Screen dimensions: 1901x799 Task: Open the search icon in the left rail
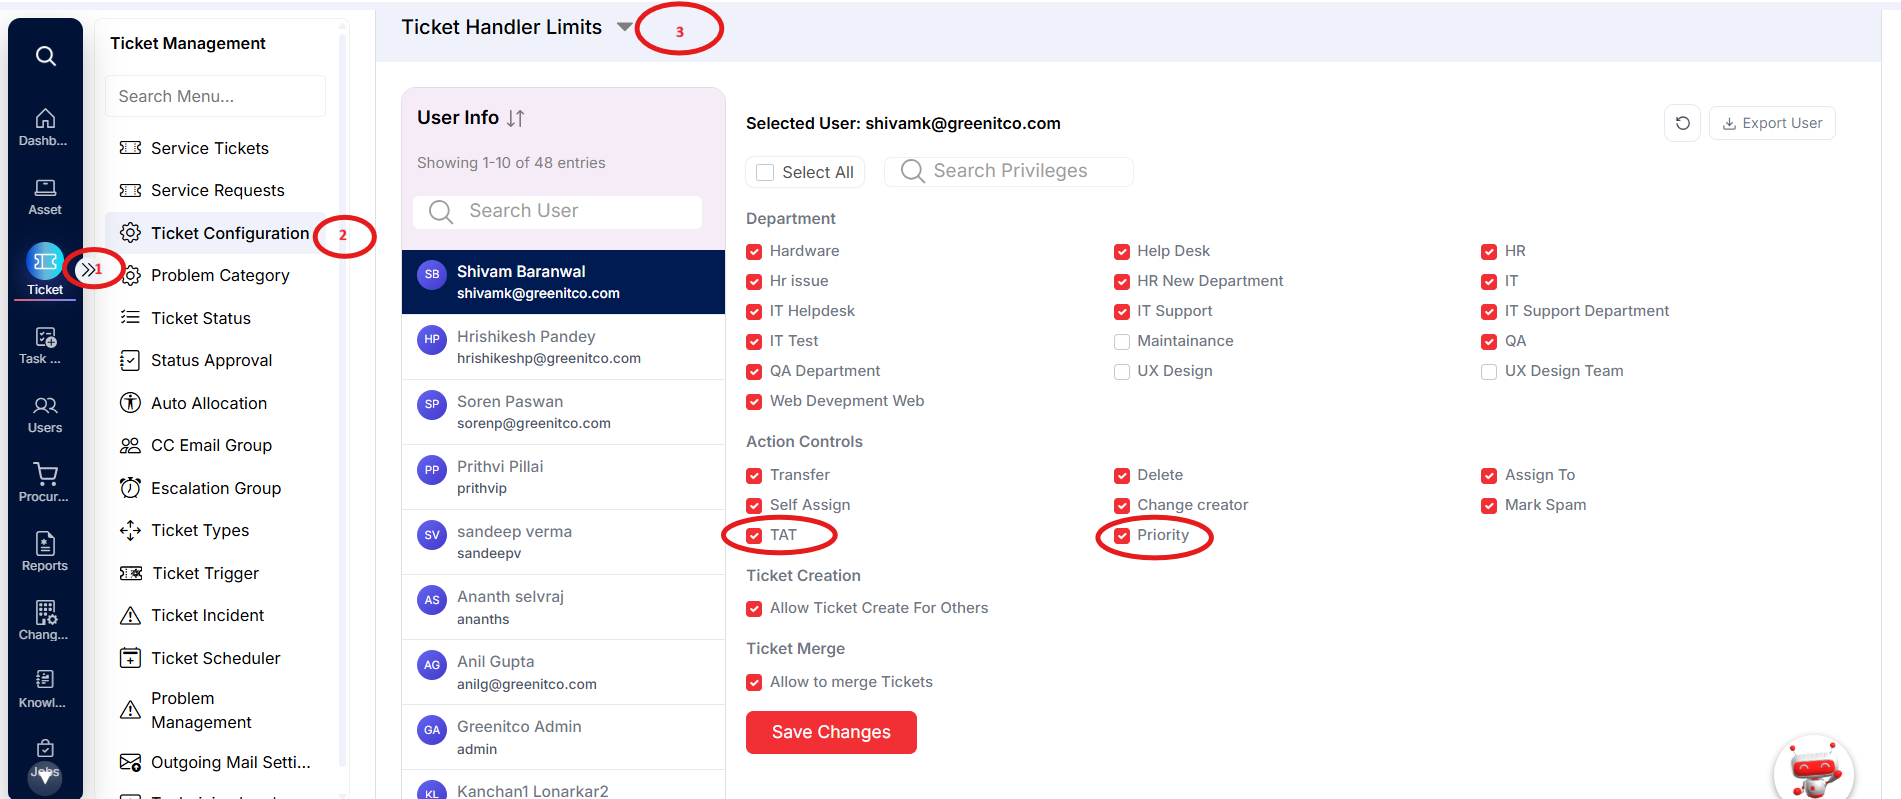tap(45, 56)
